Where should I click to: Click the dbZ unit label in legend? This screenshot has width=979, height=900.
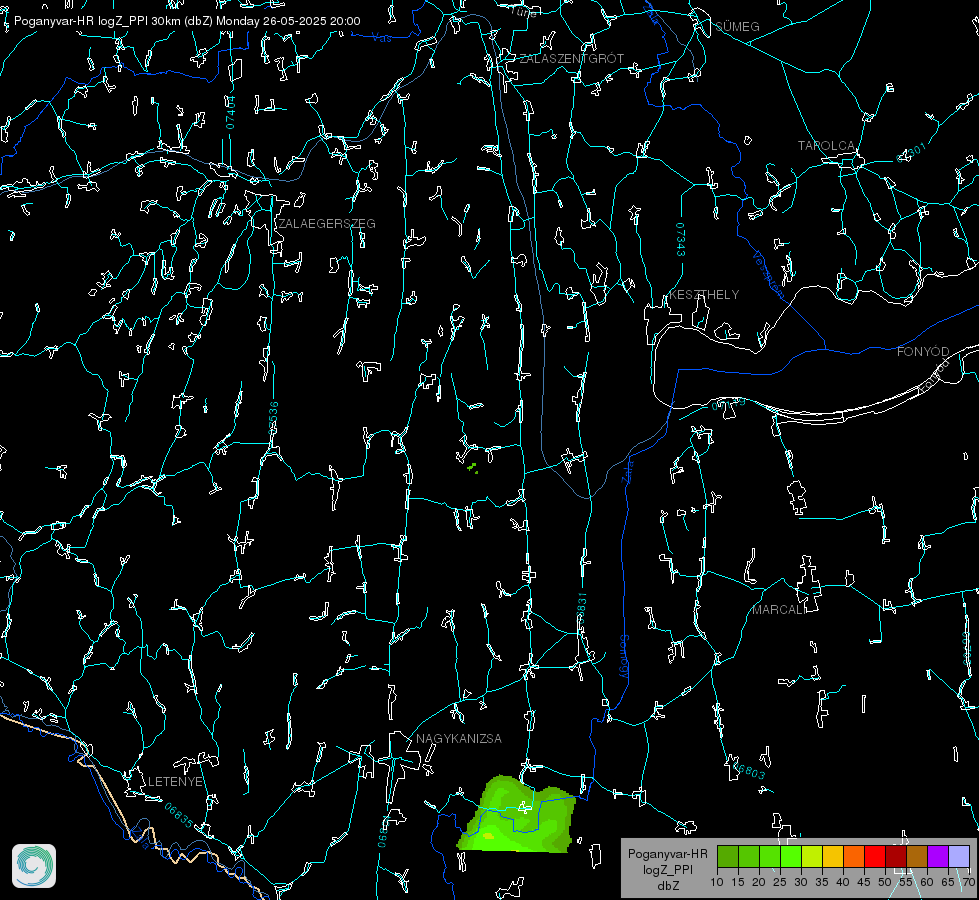(667, 886)
